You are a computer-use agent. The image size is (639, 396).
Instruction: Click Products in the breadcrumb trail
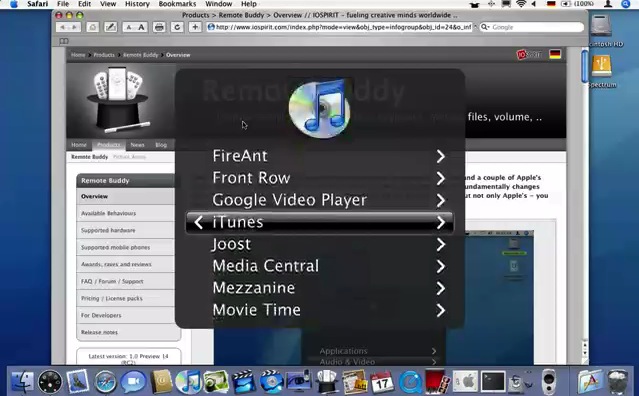pos(104,55)
